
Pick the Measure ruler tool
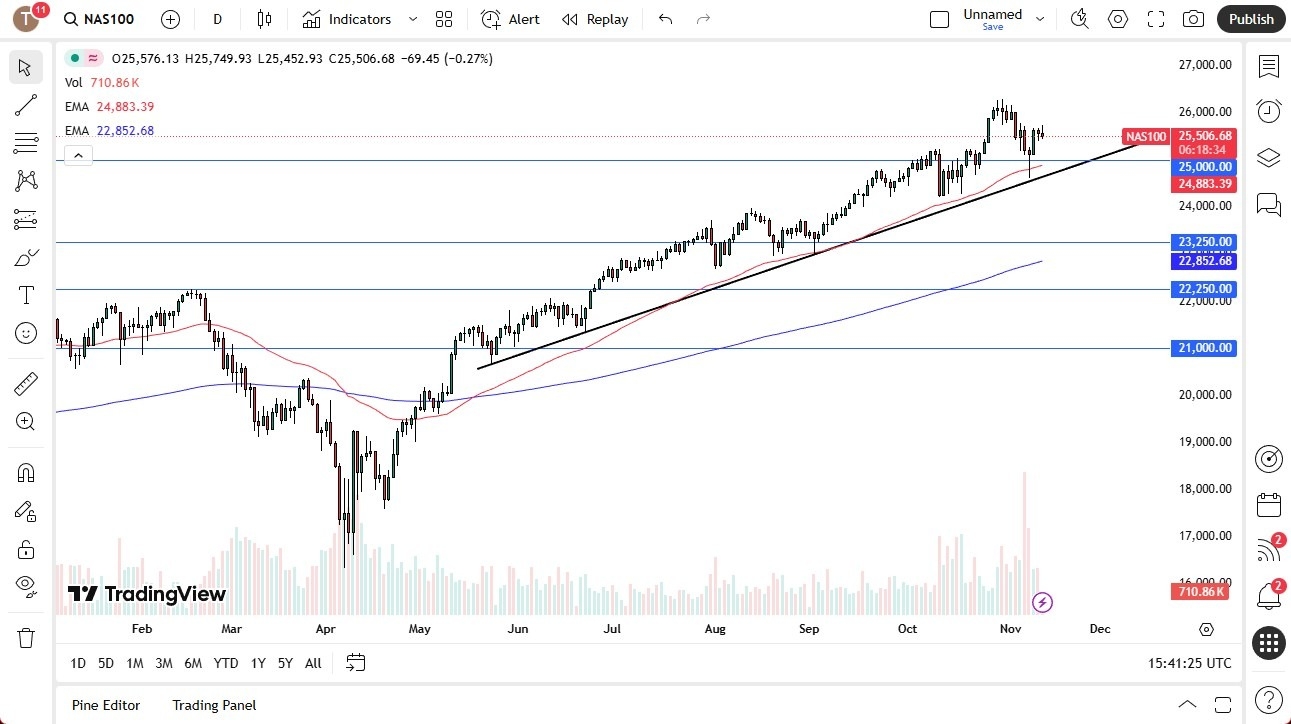click(x=26, y=383)
